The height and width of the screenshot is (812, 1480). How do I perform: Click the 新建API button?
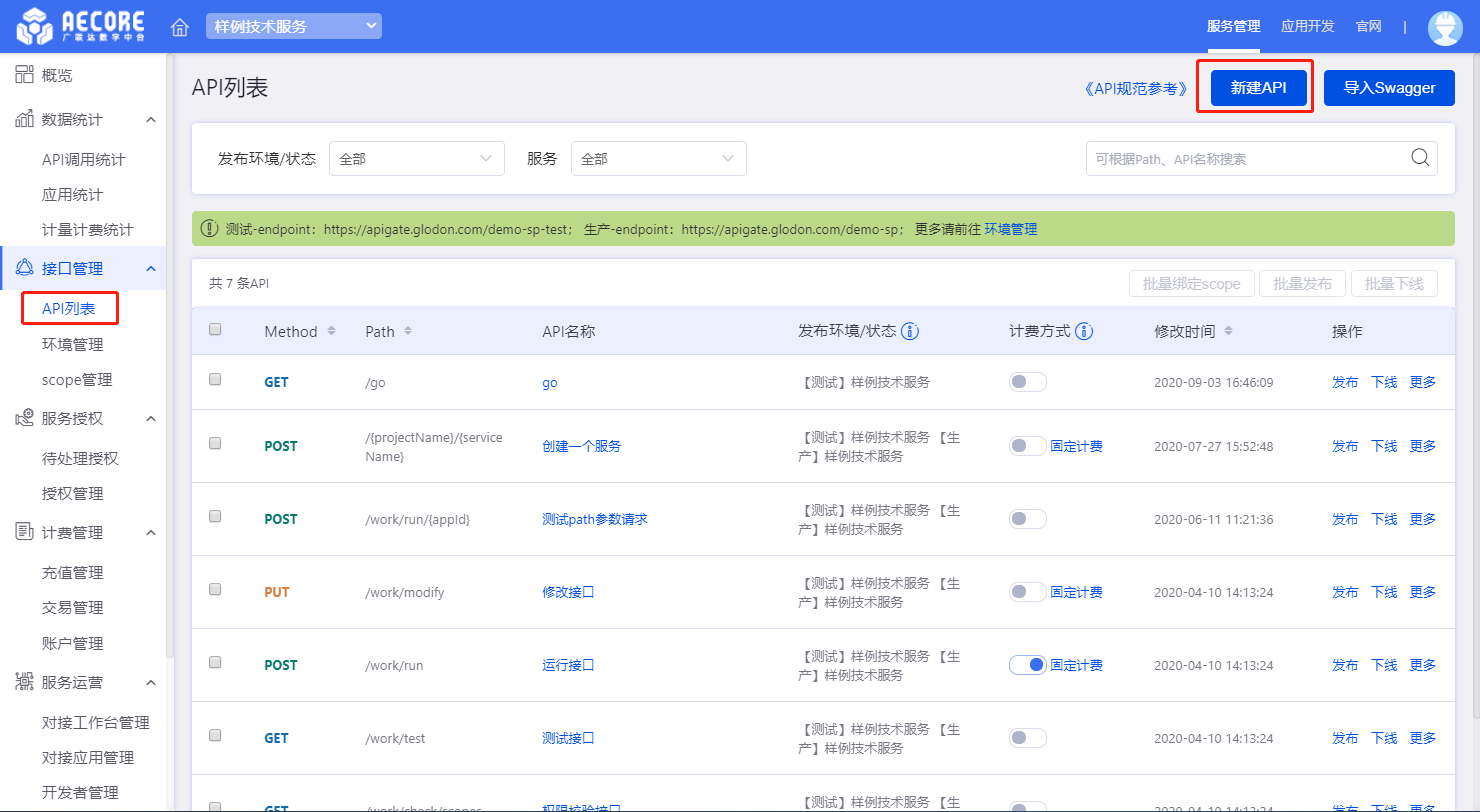[1257, 88]
